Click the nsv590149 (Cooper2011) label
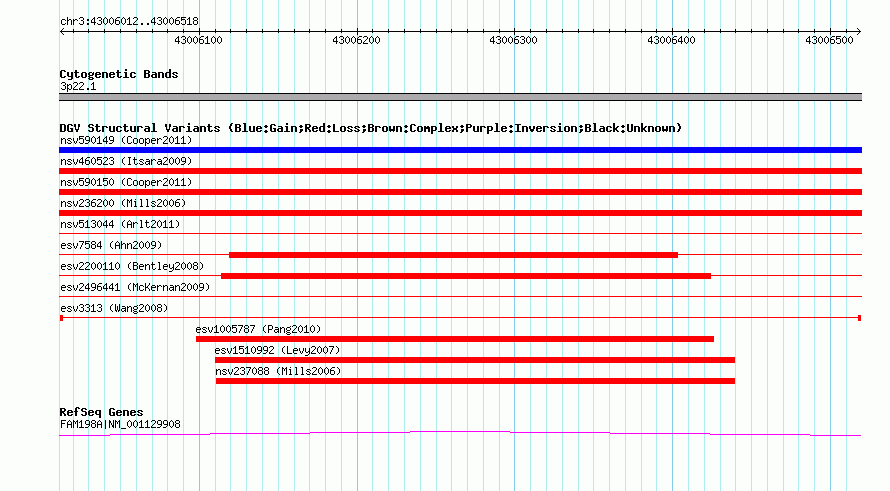The width and height of the screenshot is (890, 491). tap(126, 140)
